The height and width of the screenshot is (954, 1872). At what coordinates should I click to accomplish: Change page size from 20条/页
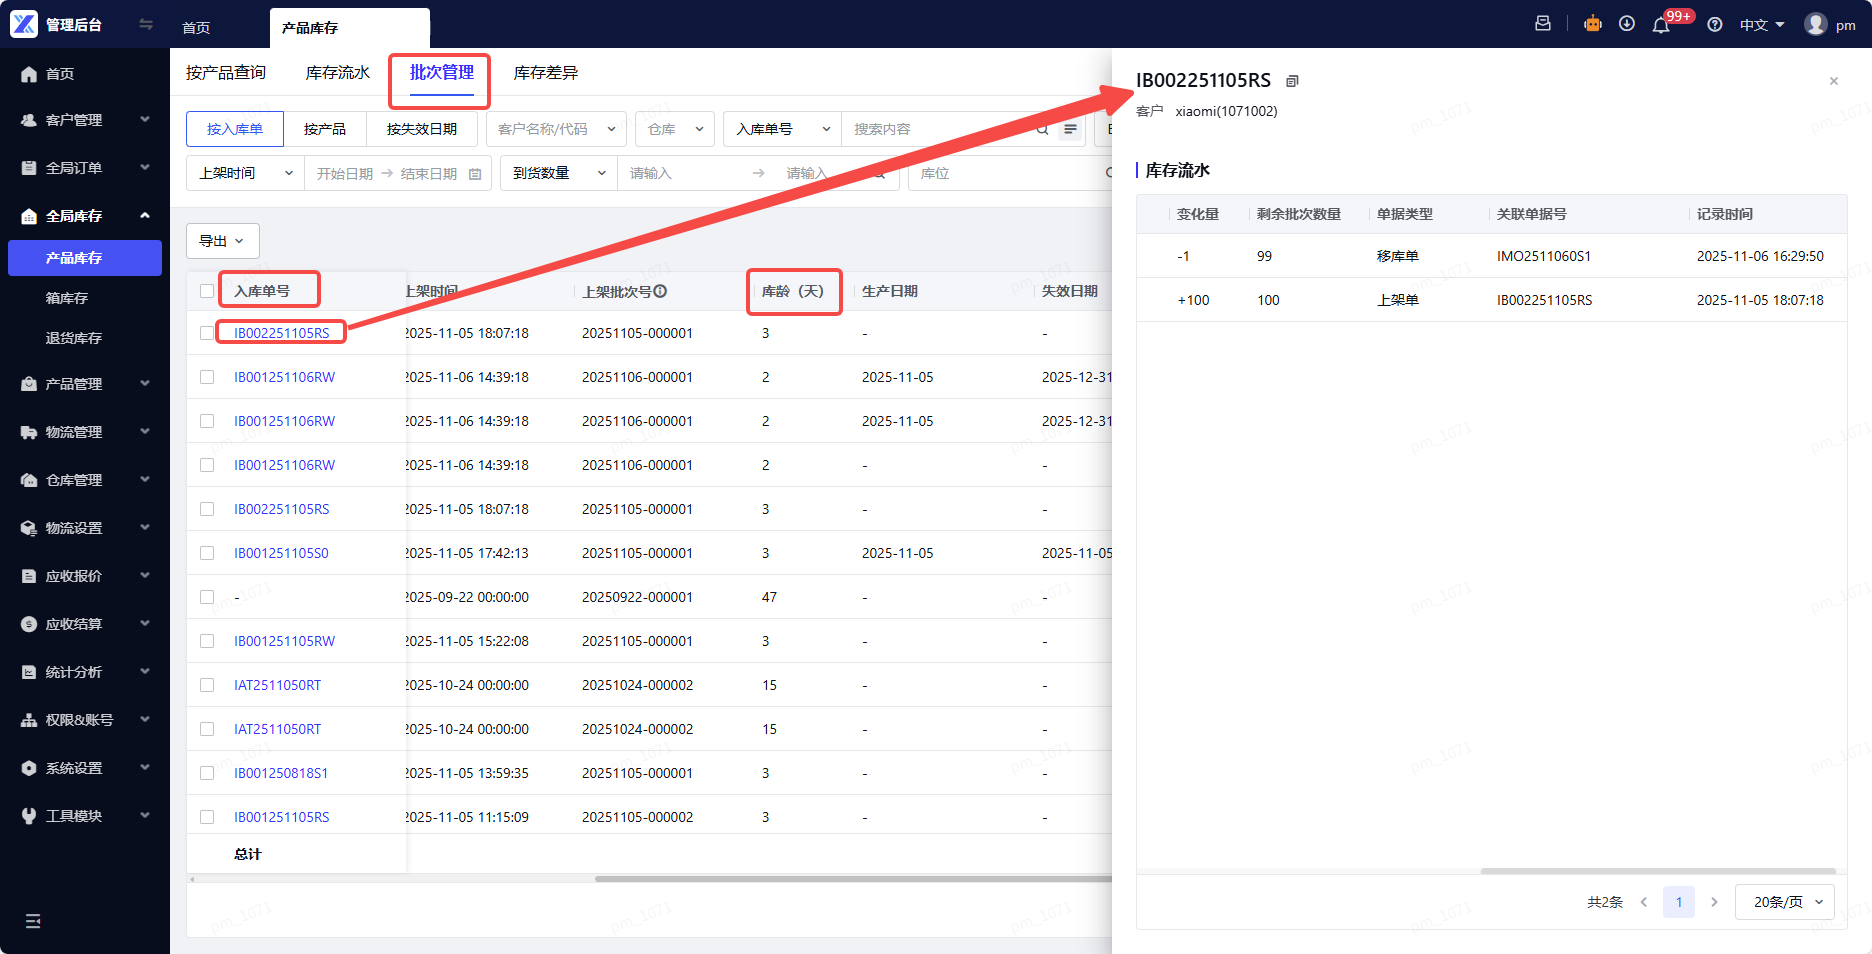click(x=1785, y=902)
